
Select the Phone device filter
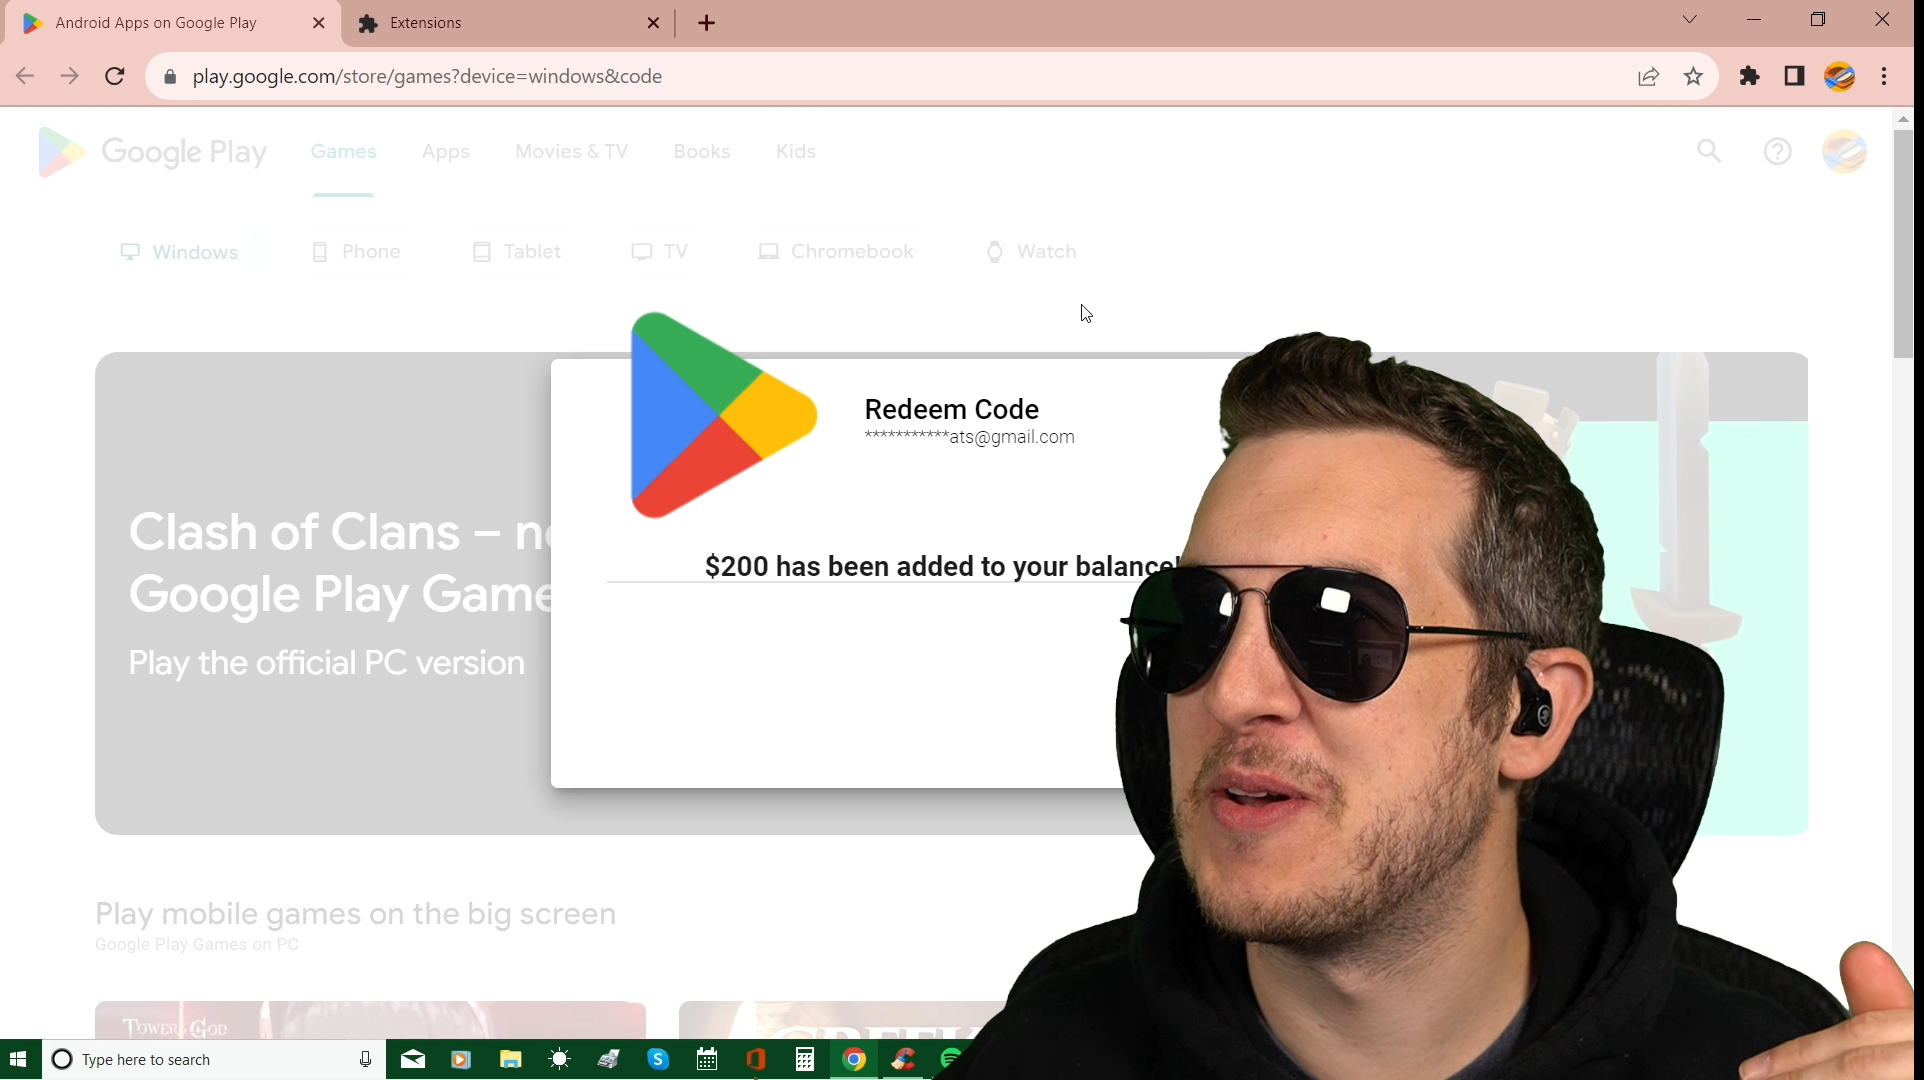356,252
